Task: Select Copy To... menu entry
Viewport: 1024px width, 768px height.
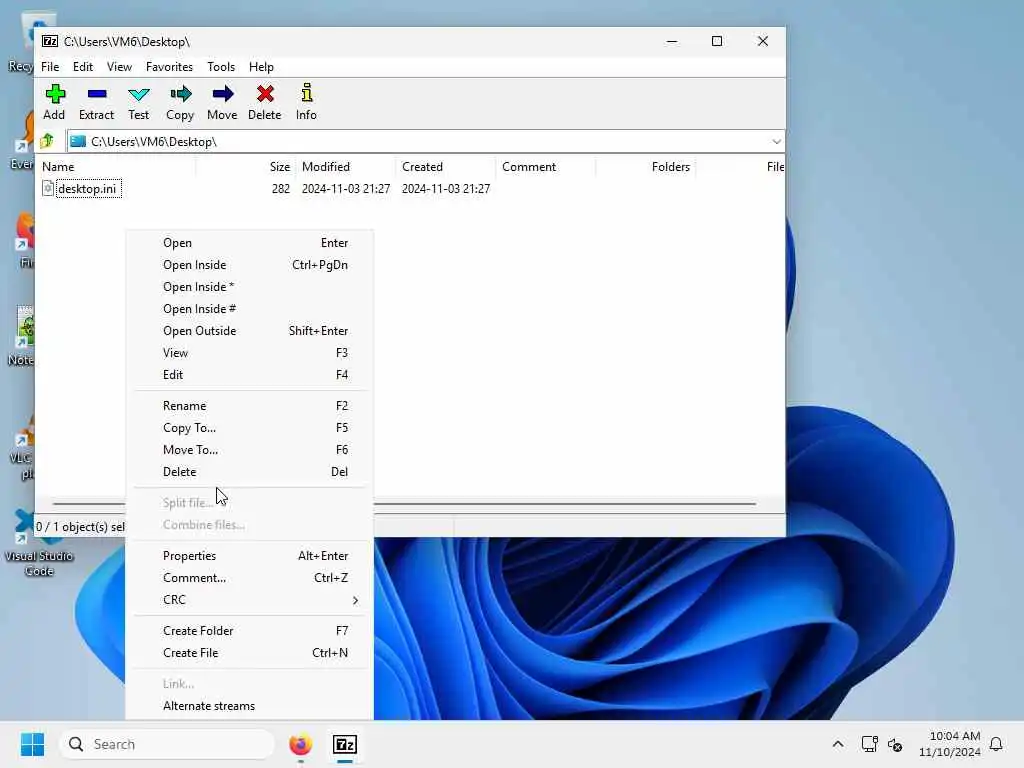Action: coord(249,428)
